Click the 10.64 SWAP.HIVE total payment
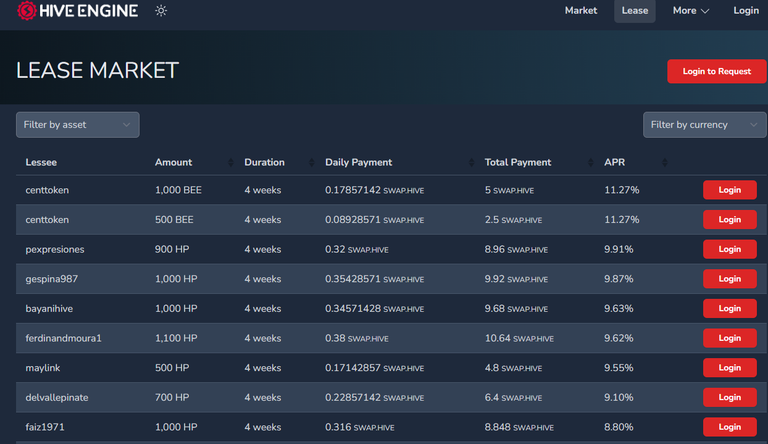The image size is (768, 444). click(519, 338)
